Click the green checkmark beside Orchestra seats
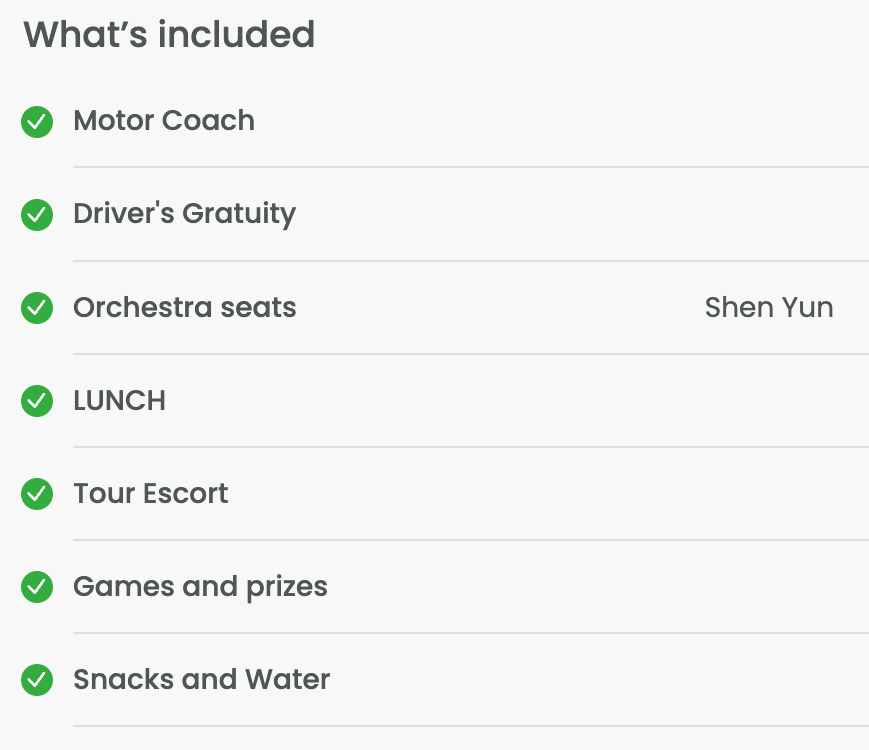 pyautogui.click(x=37, y=308)
